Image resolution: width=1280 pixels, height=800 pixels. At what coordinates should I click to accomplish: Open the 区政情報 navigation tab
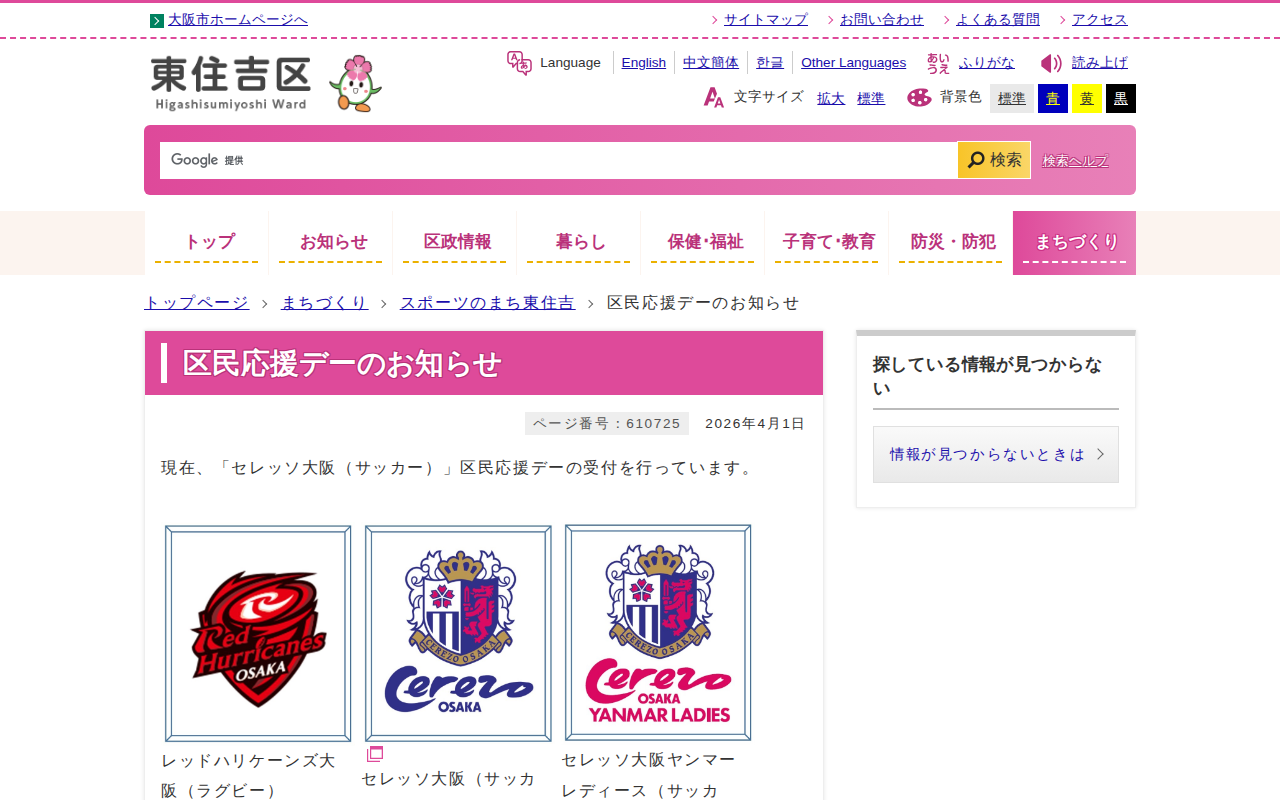pyautogui.click(x=455, y=243)
